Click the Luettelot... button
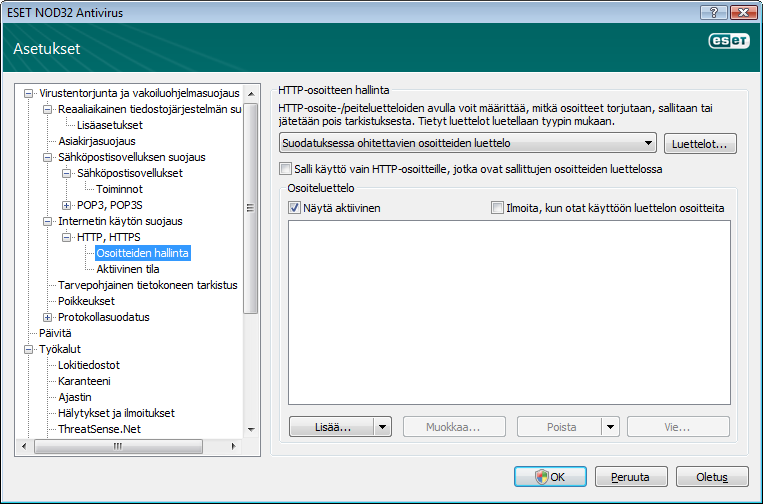The height and width of the screenshot is (504, 763). tap(700, 144)
